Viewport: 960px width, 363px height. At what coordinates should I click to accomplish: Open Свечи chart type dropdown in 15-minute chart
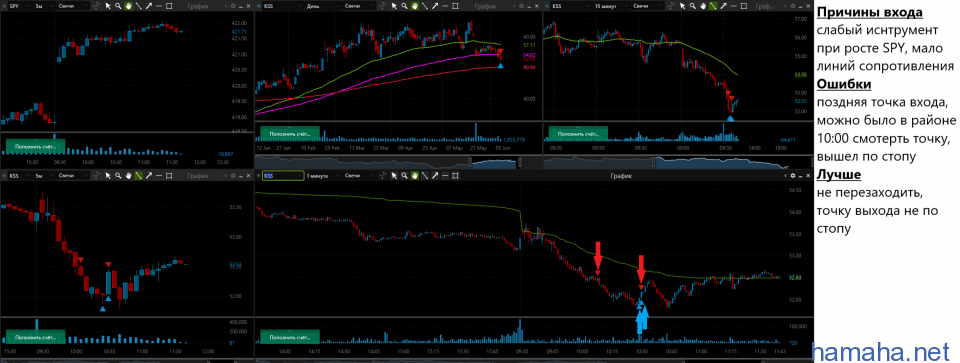(648, 6)
